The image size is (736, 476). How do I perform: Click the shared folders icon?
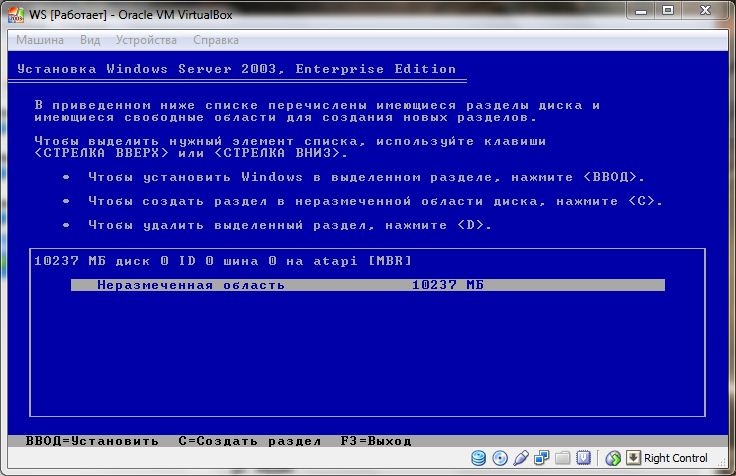point(562,458)
